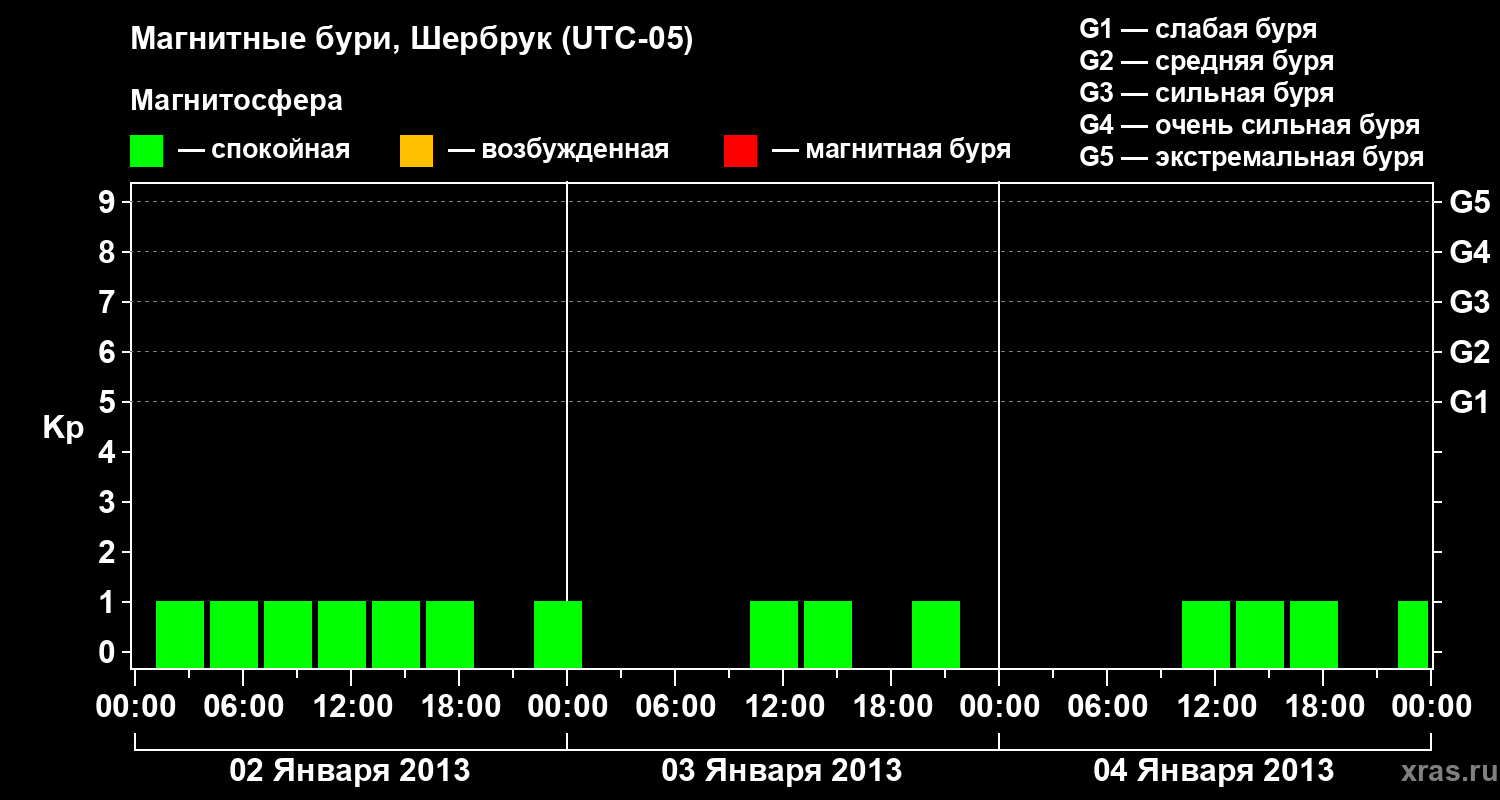This screenshot has width=1500, height=800.
Task: Click the 'Магнитосфера' heading
Action: pos(236,101)
